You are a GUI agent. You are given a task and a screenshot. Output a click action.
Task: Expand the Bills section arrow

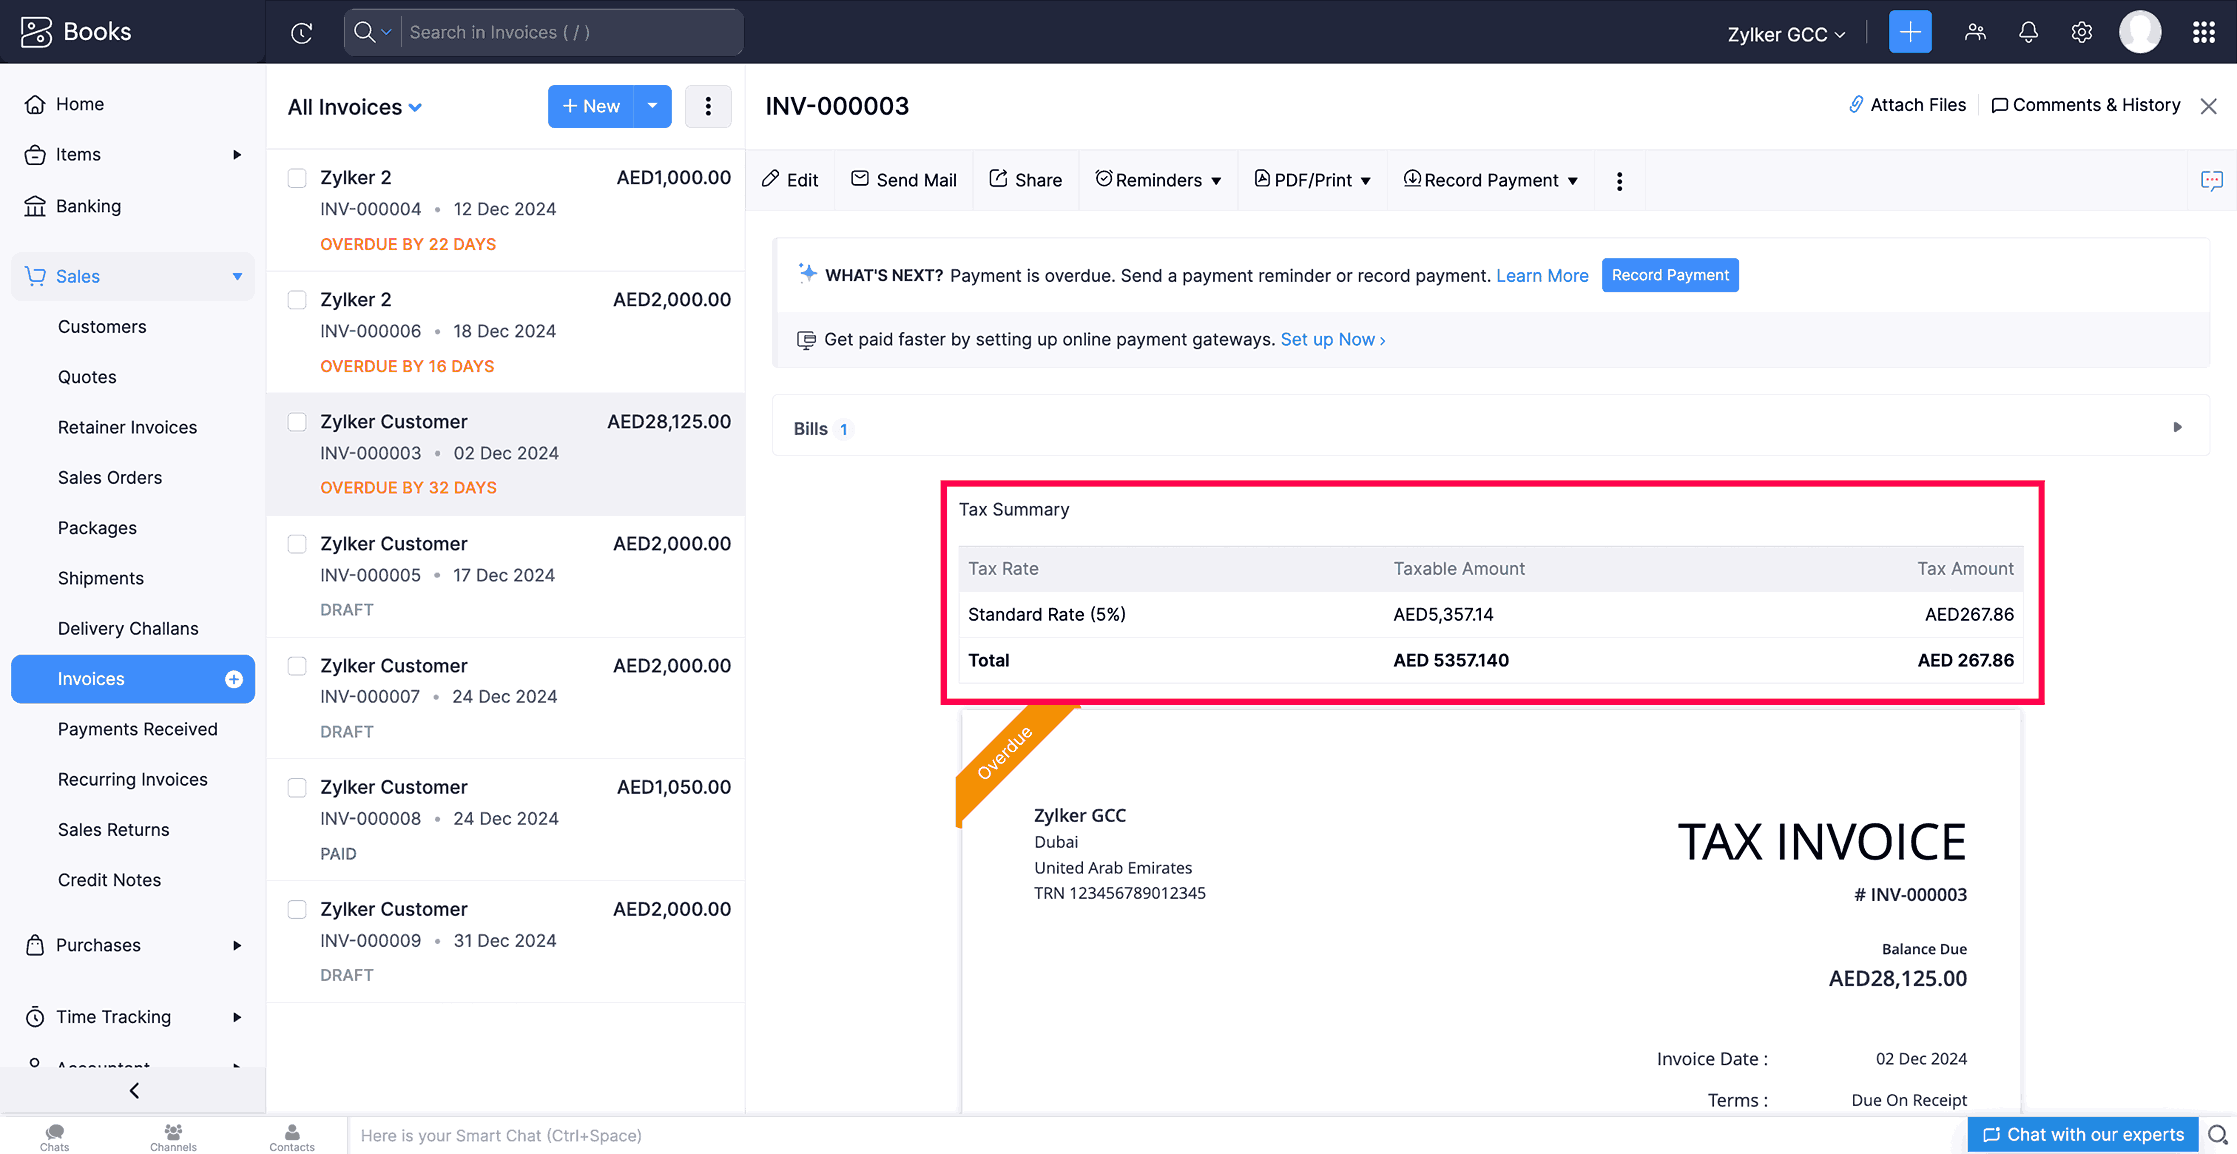click(x=2177, y=427)
